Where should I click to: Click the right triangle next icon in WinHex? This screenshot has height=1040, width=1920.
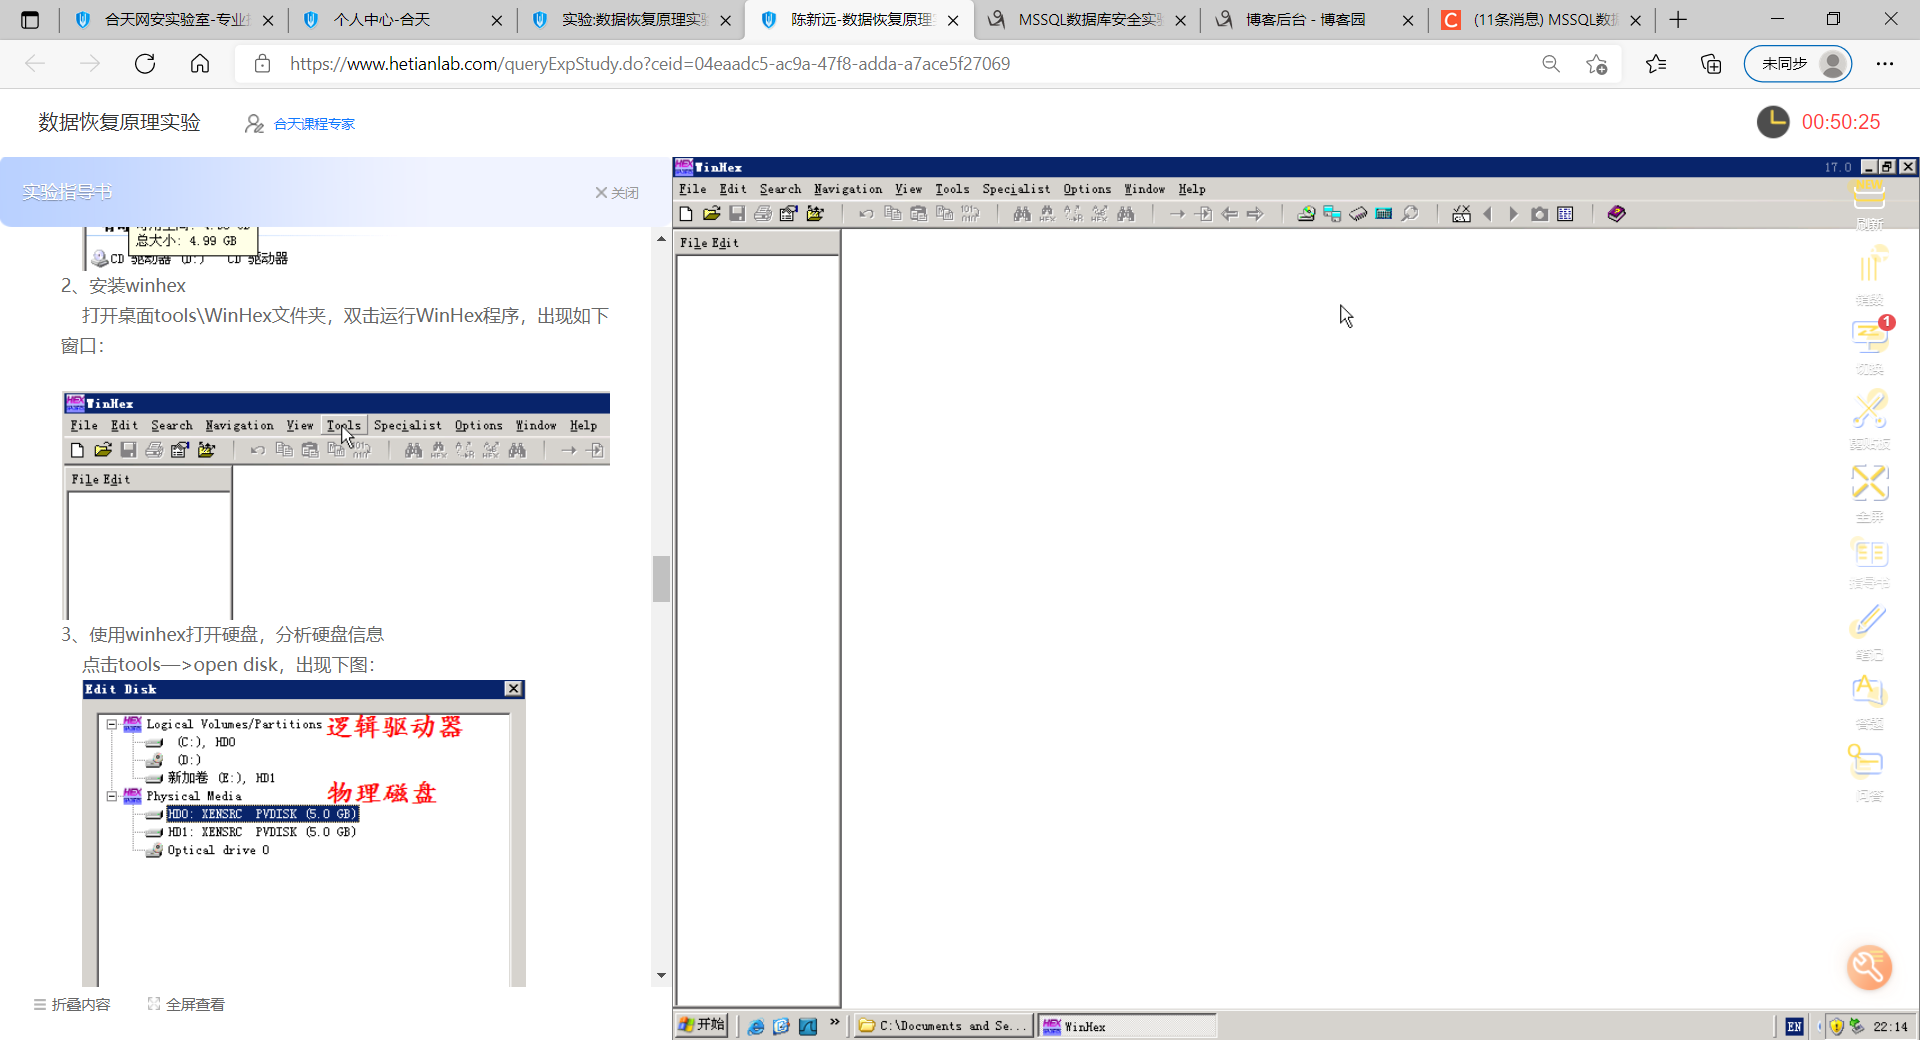pos(1513,214)
